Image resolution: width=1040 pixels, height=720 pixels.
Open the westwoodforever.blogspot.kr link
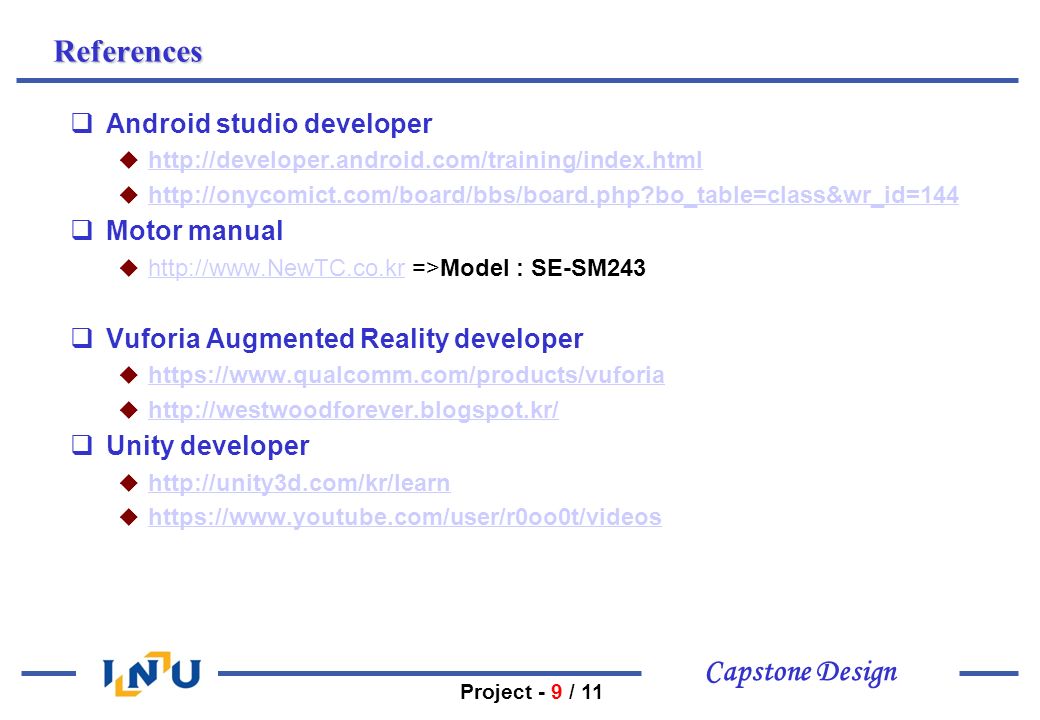[354, 410]
